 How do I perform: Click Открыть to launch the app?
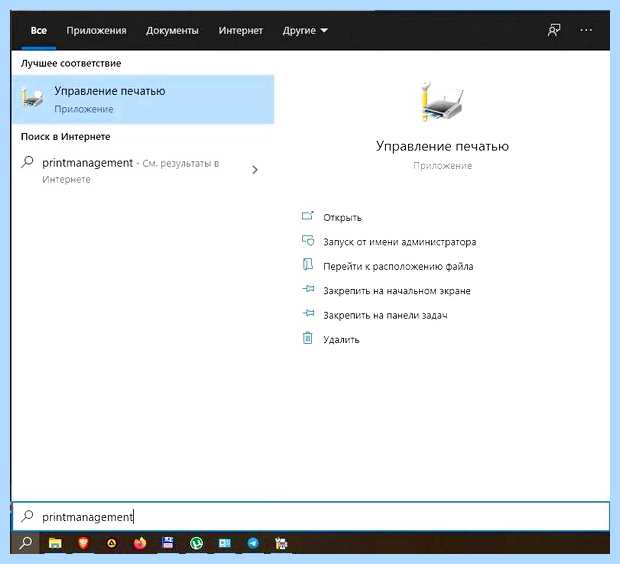point(342,218)
